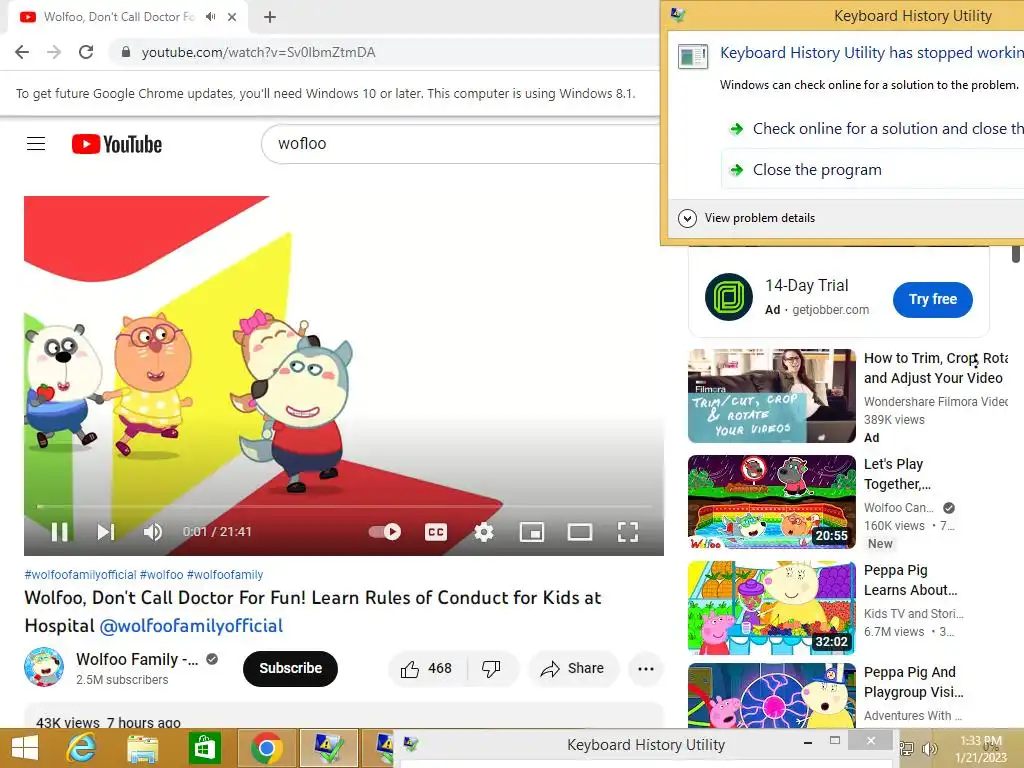Open @wolfoofamilyofficial mention in title
The image size is (1024, 768).
(191, 626)
